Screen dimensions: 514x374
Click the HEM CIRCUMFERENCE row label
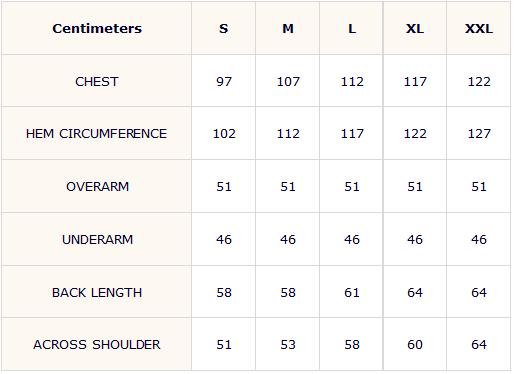pyautogui.click(x=97, y=134)
